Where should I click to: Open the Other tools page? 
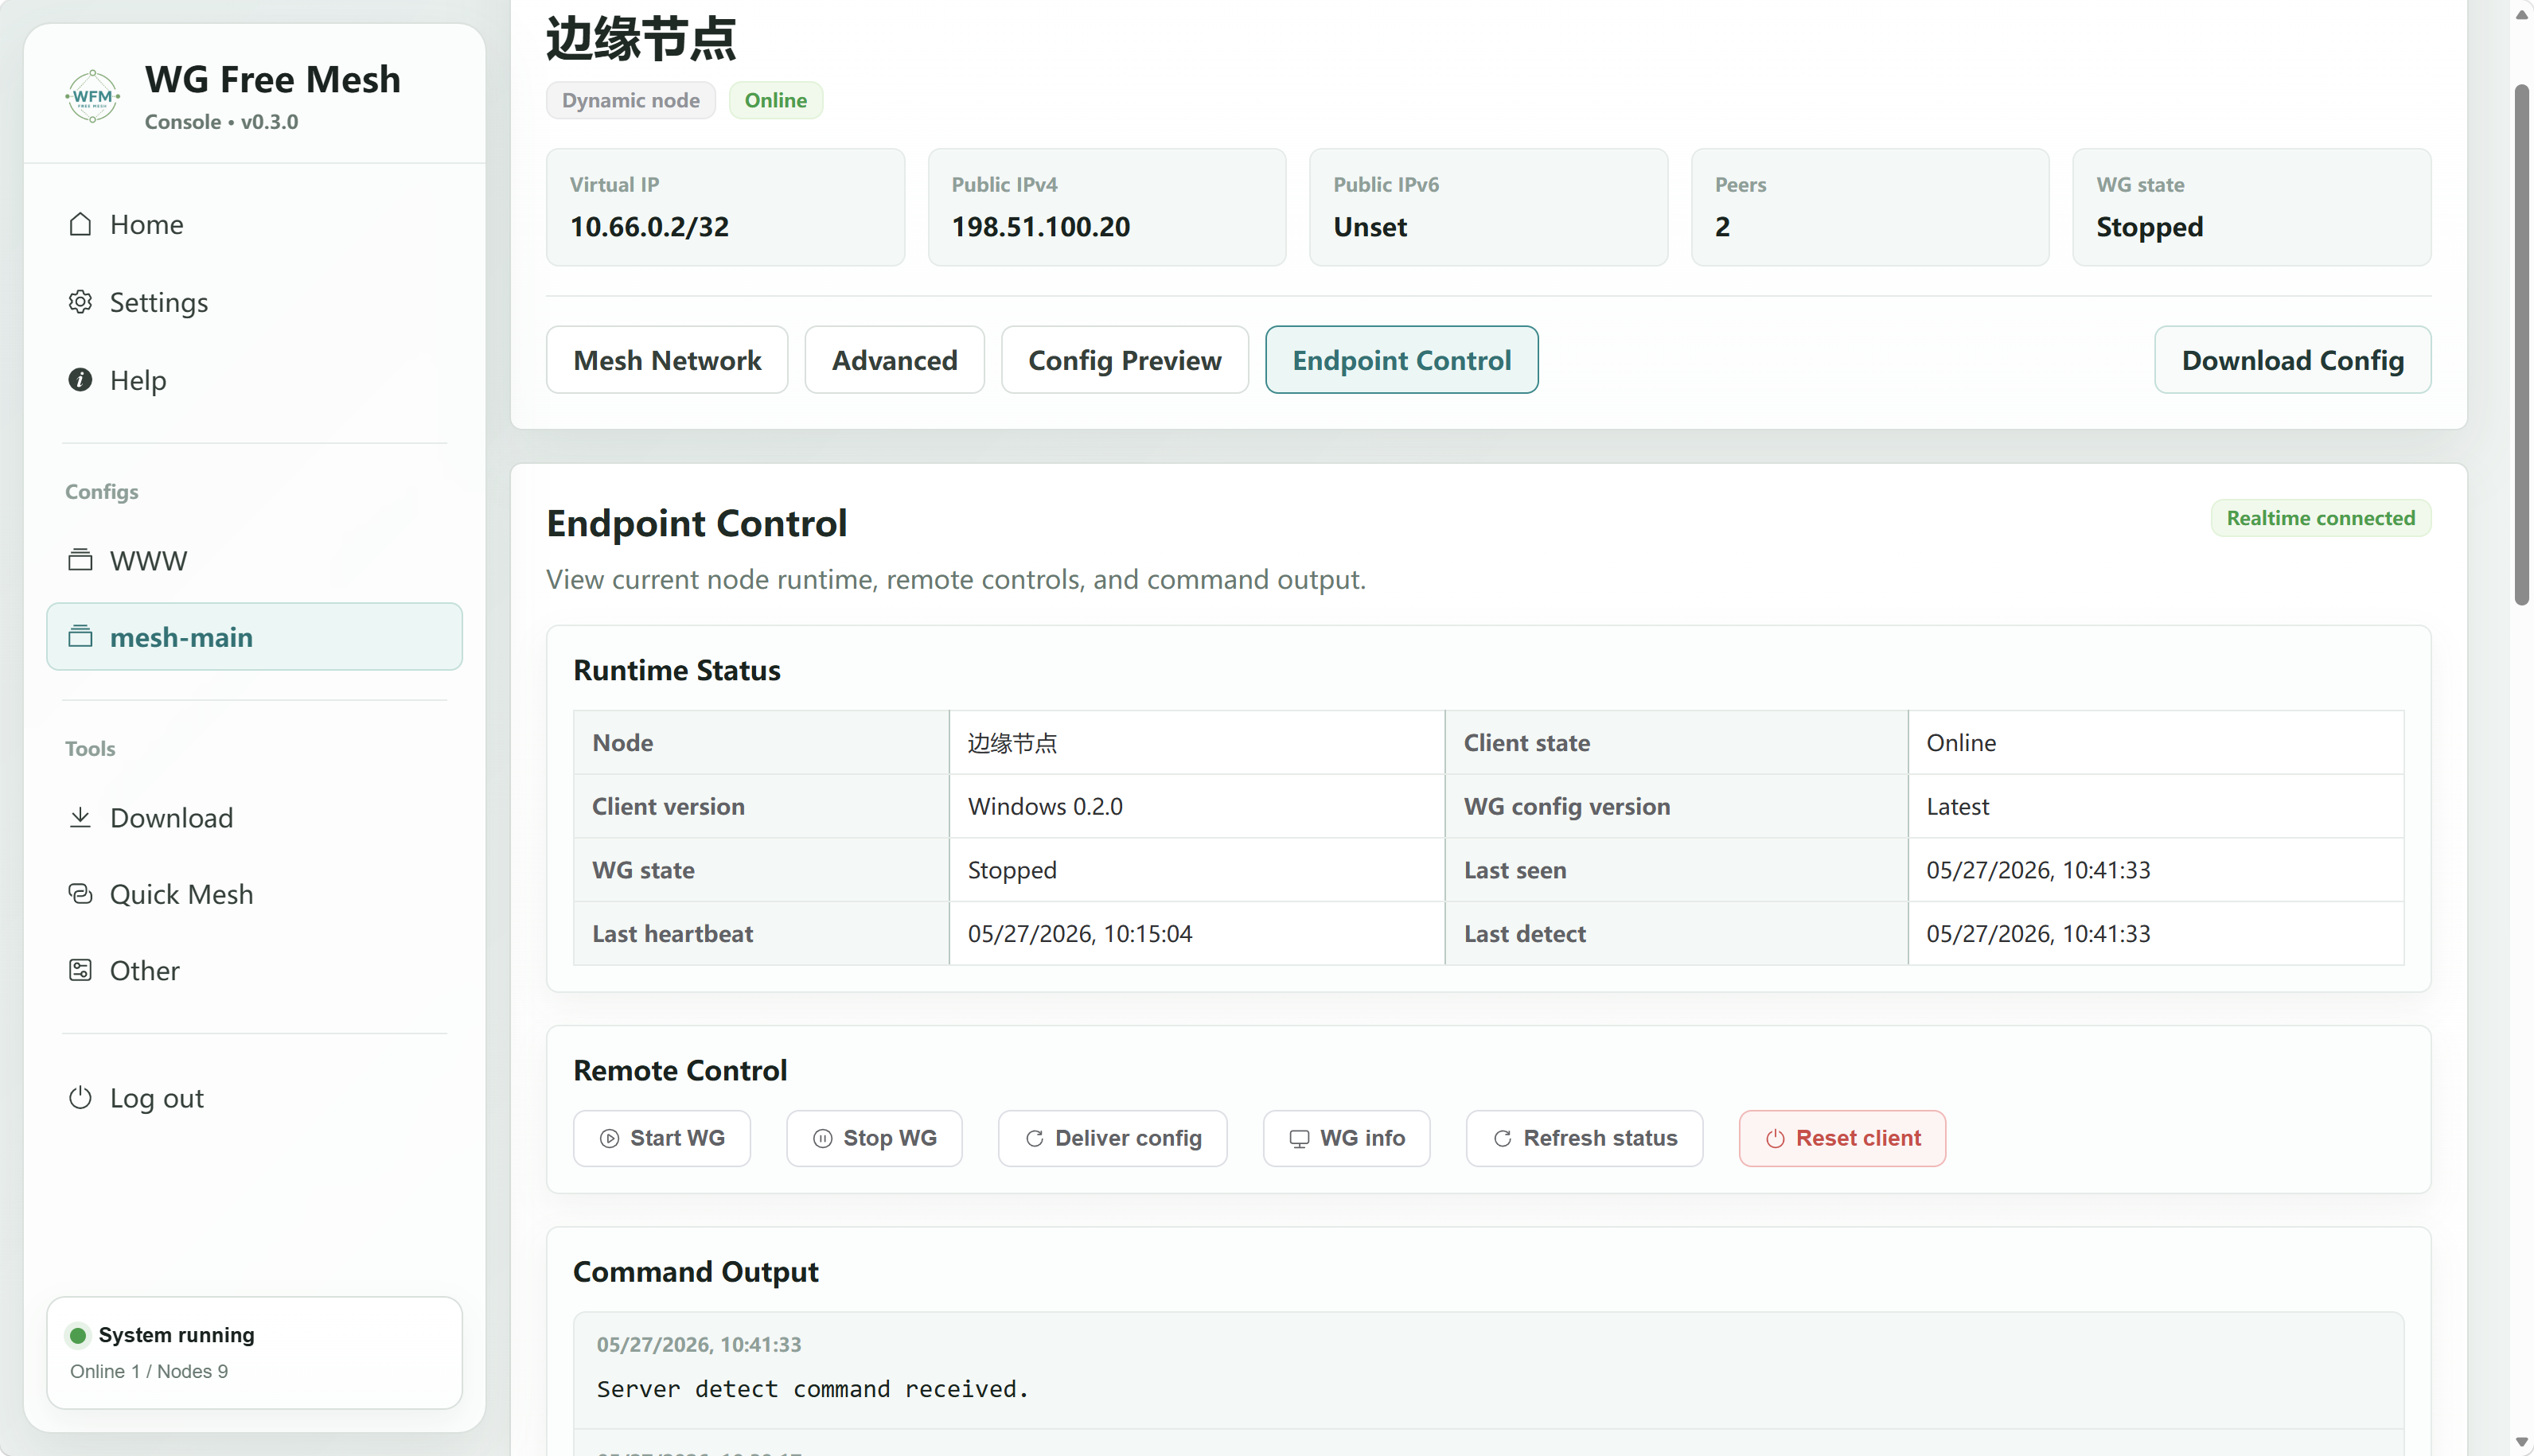point(254,970)
